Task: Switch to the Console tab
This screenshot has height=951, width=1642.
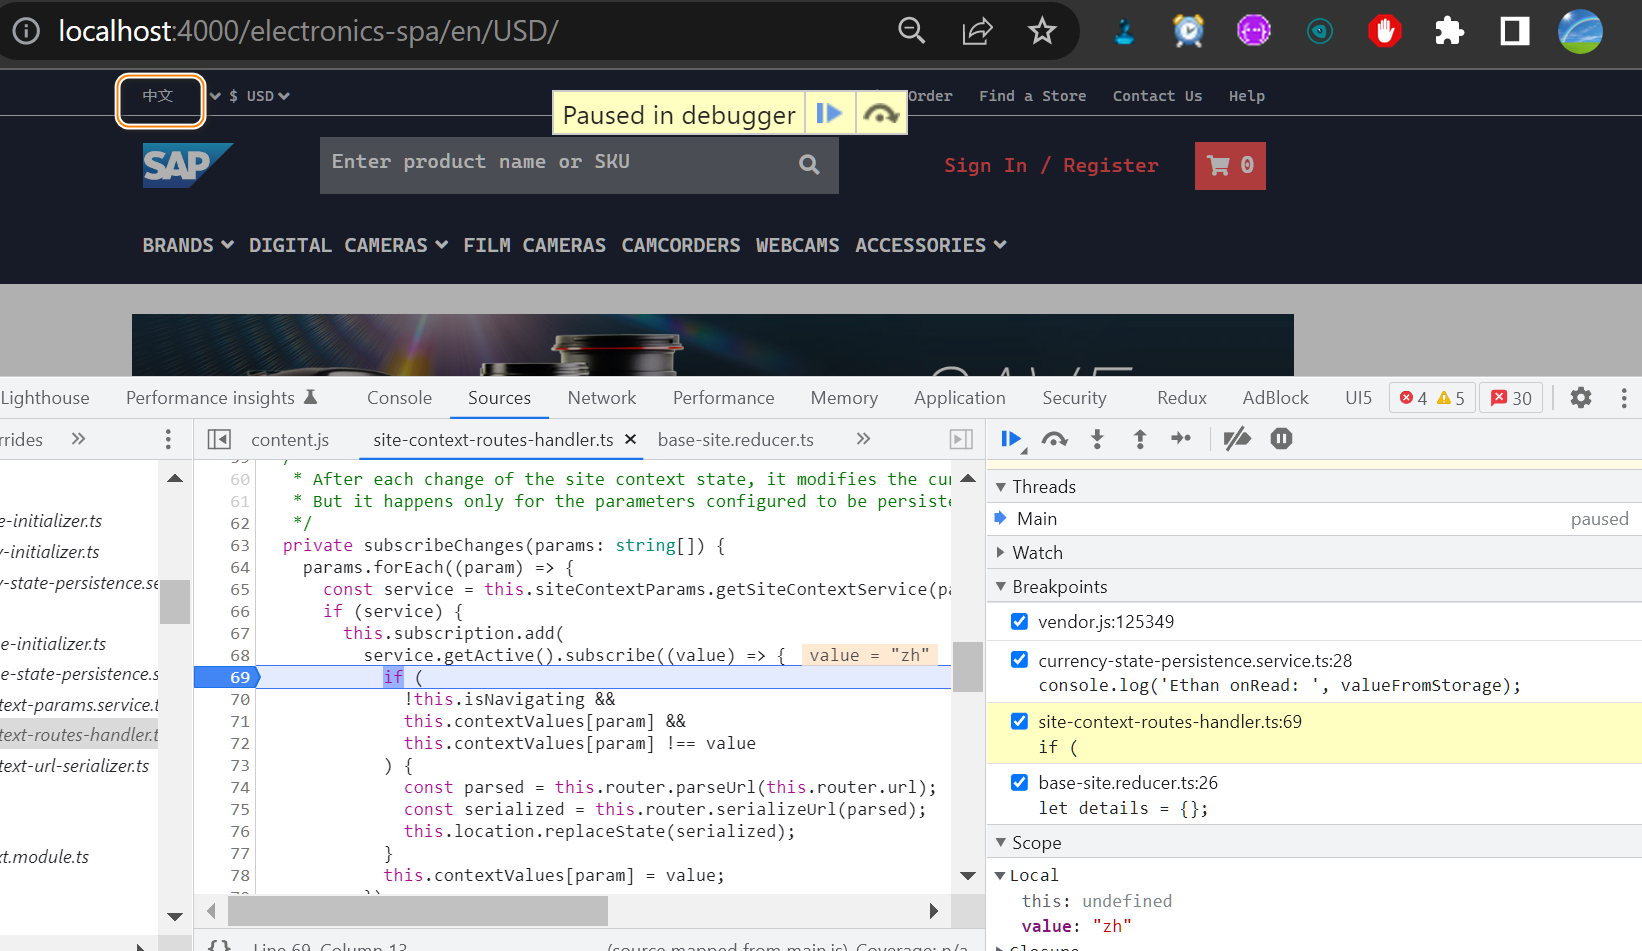Action: [399, 398]
